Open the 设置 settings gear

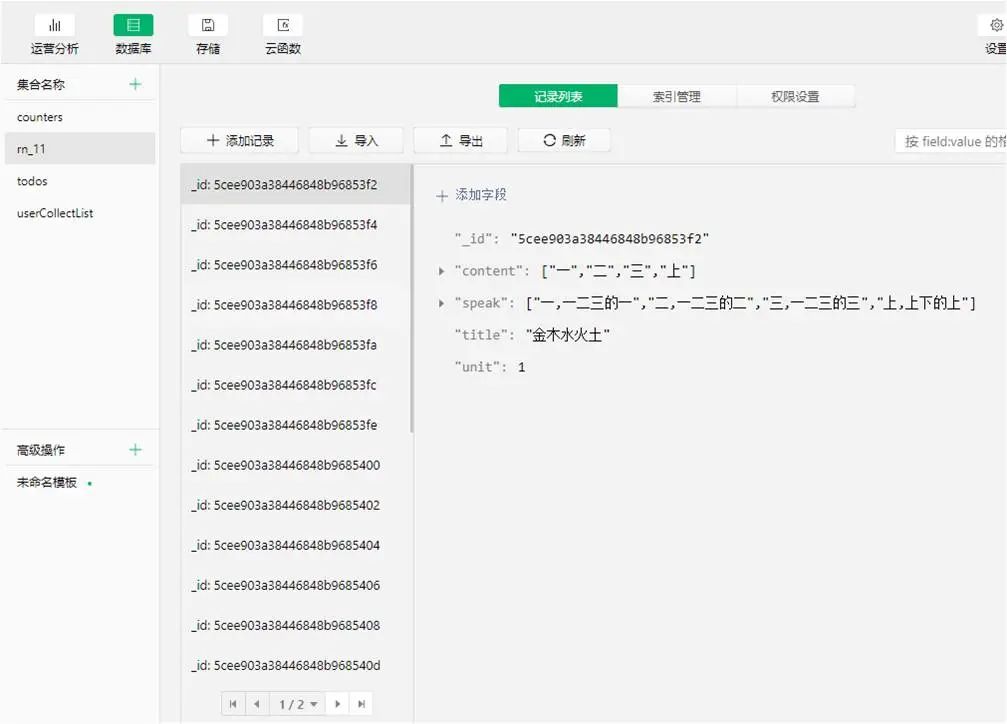click(996, 26)
